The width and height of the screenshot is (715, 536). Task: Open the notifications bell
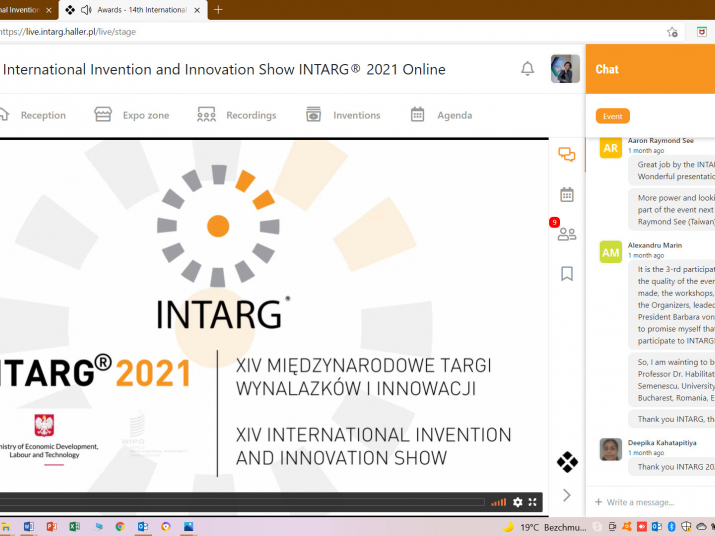[527, 69]
